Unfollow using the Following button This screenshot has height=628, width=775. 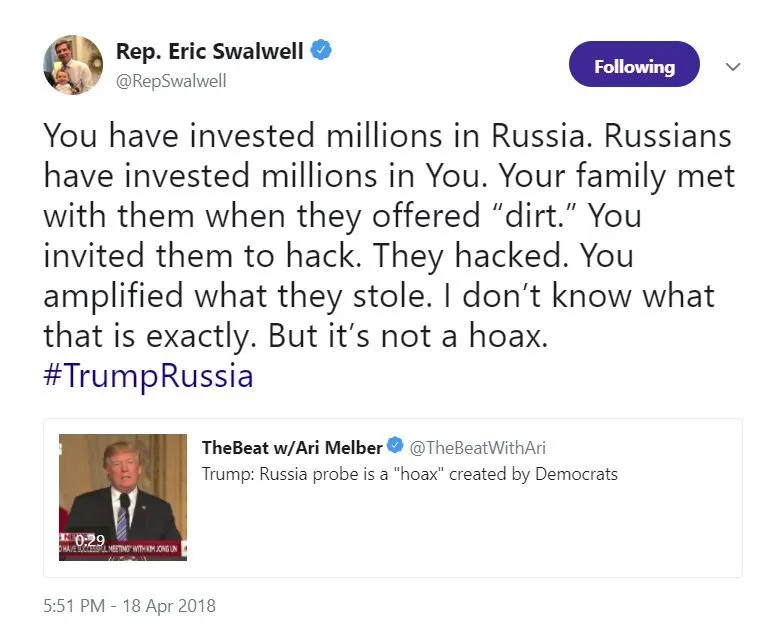pos(634,66)
